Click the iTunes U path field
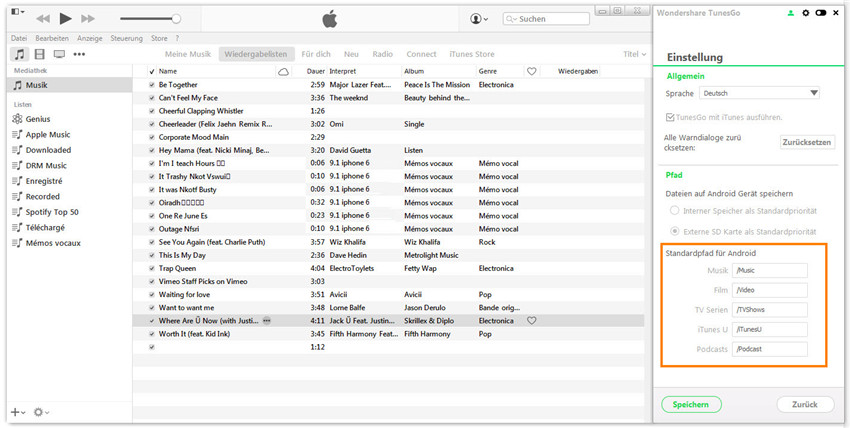This screenshot has height=428, width=850. point(770,329)
